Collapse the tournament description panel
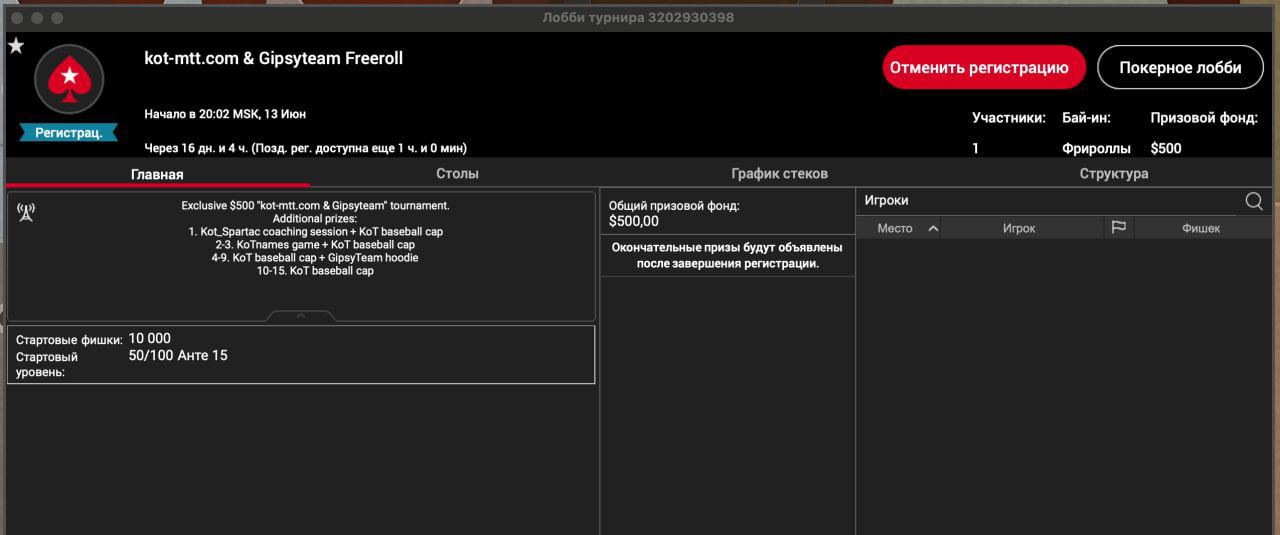The height and width of the screenshot is (535, 1280). pos(301,315)
